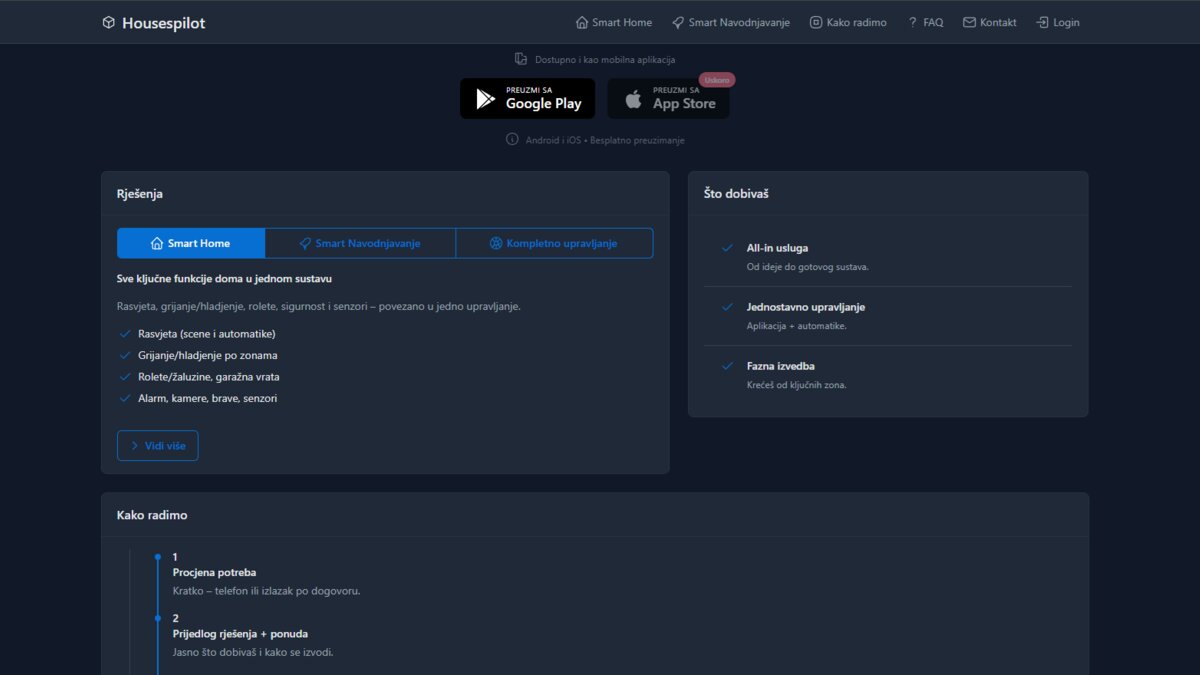Click the login arrow icon

1042,22
